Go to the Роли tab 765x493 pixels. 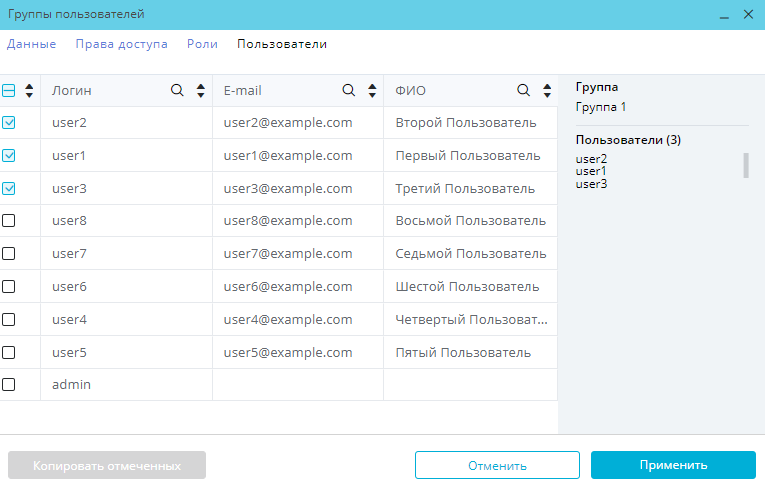point(202,44)
